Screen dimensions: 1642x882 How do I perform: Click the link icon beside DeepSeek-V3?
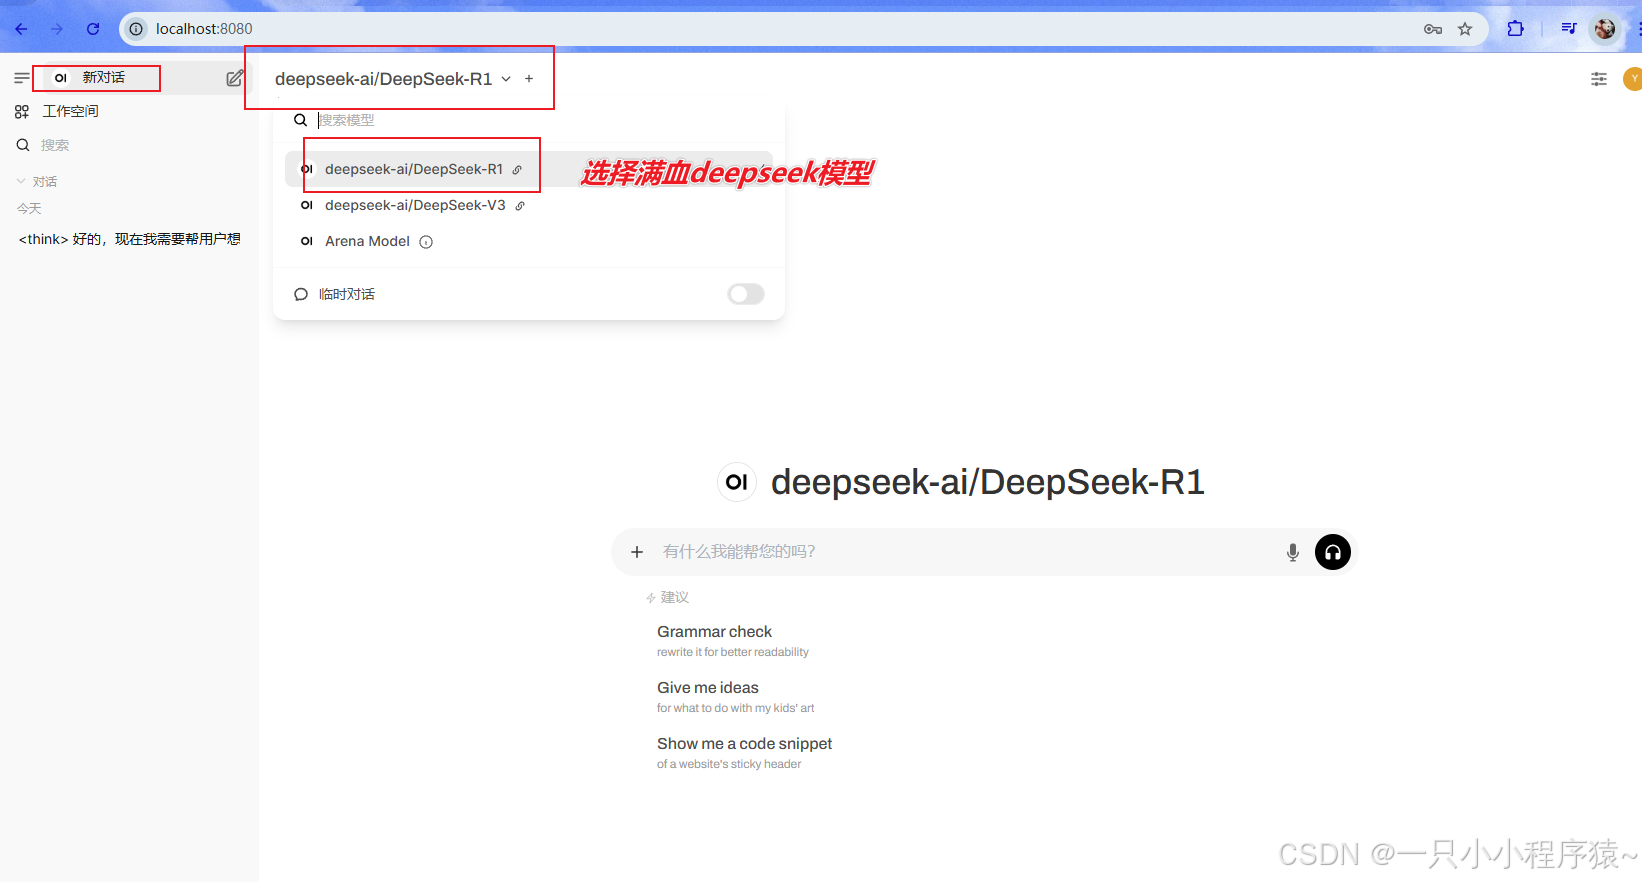click(520, 206)
